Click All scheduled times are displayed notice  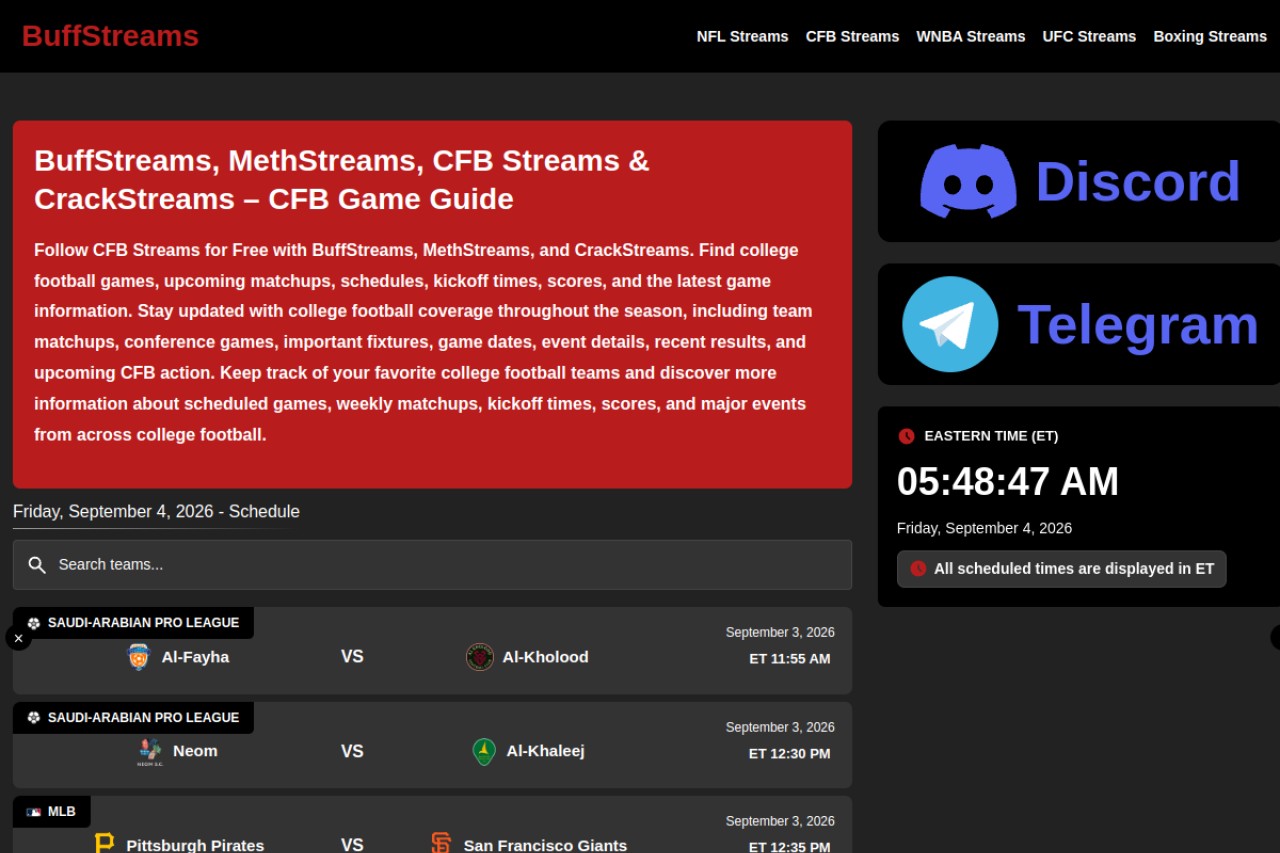coord(1061,569)
